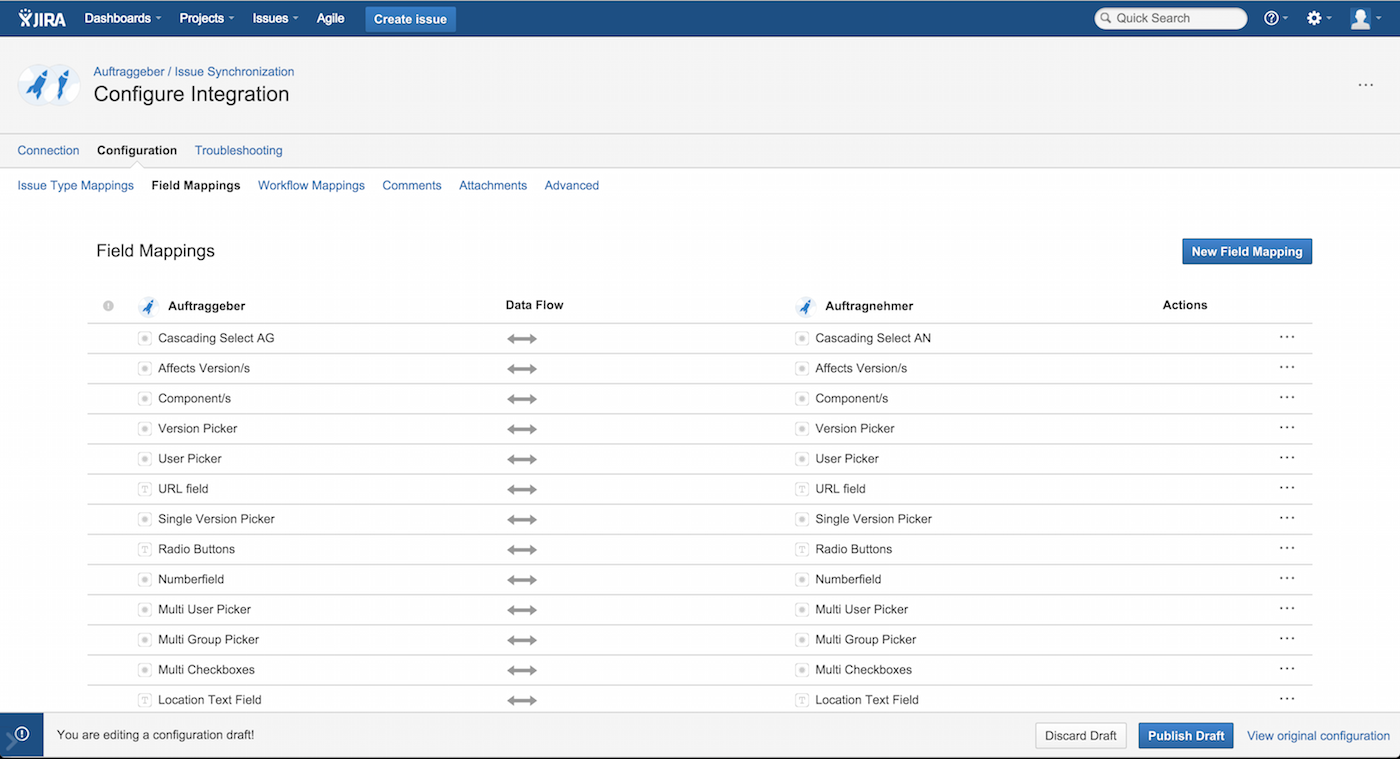
Task: Click the right Single Version Picker field name
Action: coord(874,519)
